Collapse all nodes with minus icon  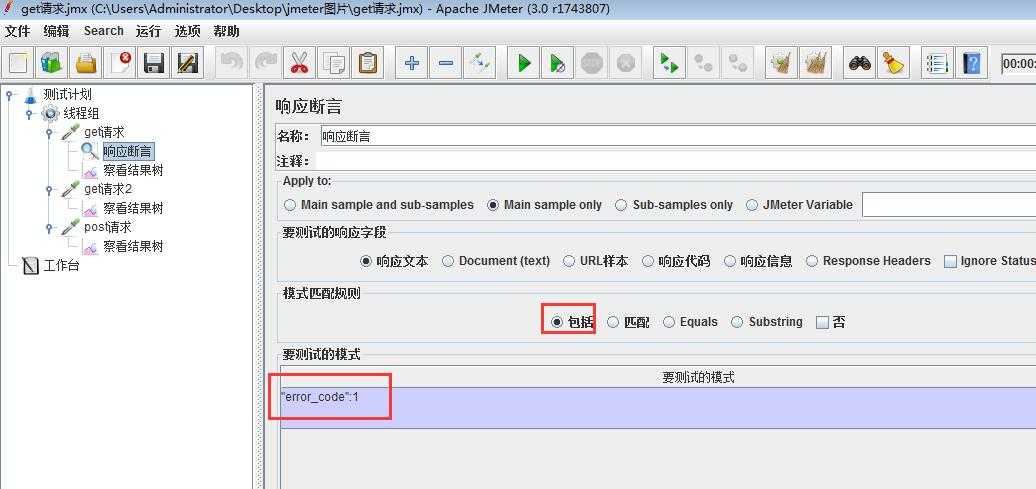(x=445, y=63)
